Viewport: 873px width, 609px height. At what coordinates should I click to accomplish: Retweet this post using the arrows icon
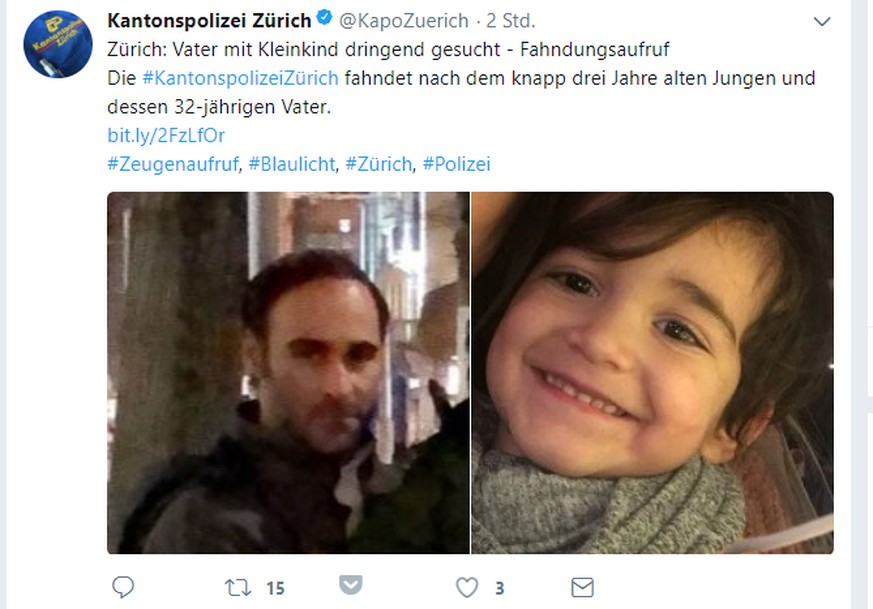pos(238,588)
